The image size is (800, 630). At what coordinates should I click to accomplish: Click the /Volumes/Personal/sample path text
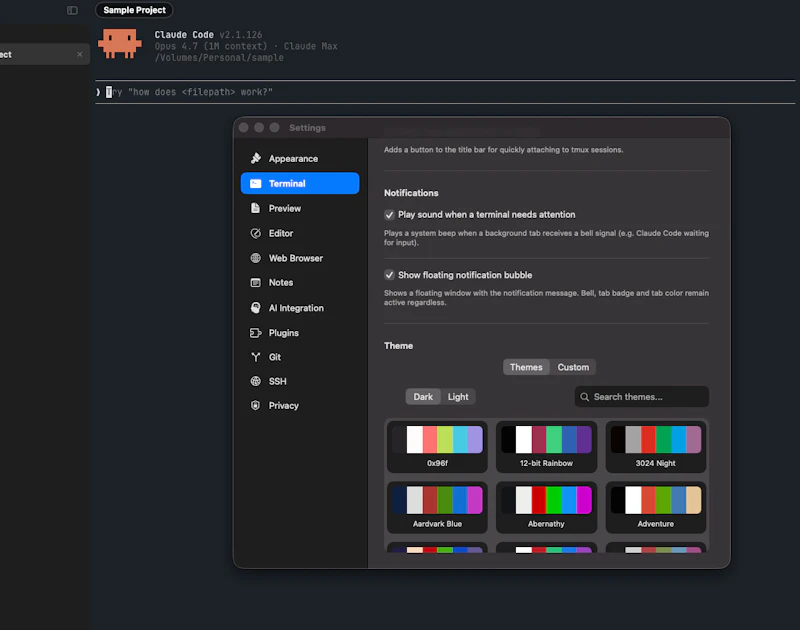point(219,58)
